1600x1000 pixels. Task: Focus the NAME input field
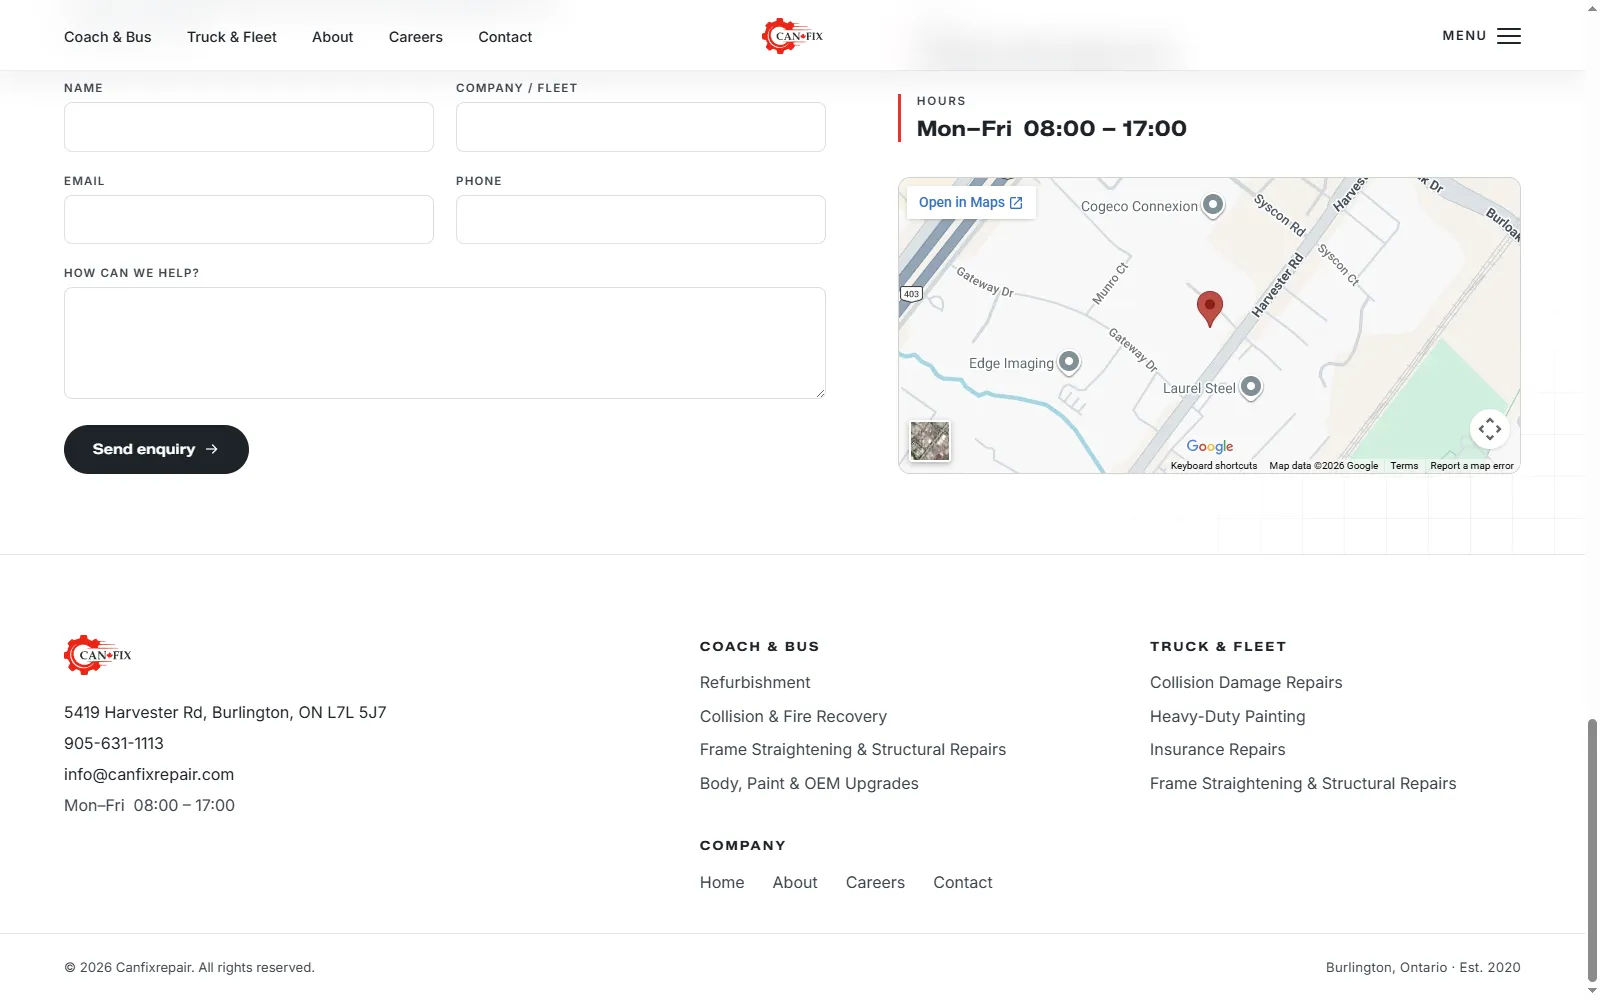[x=249, y=127]
